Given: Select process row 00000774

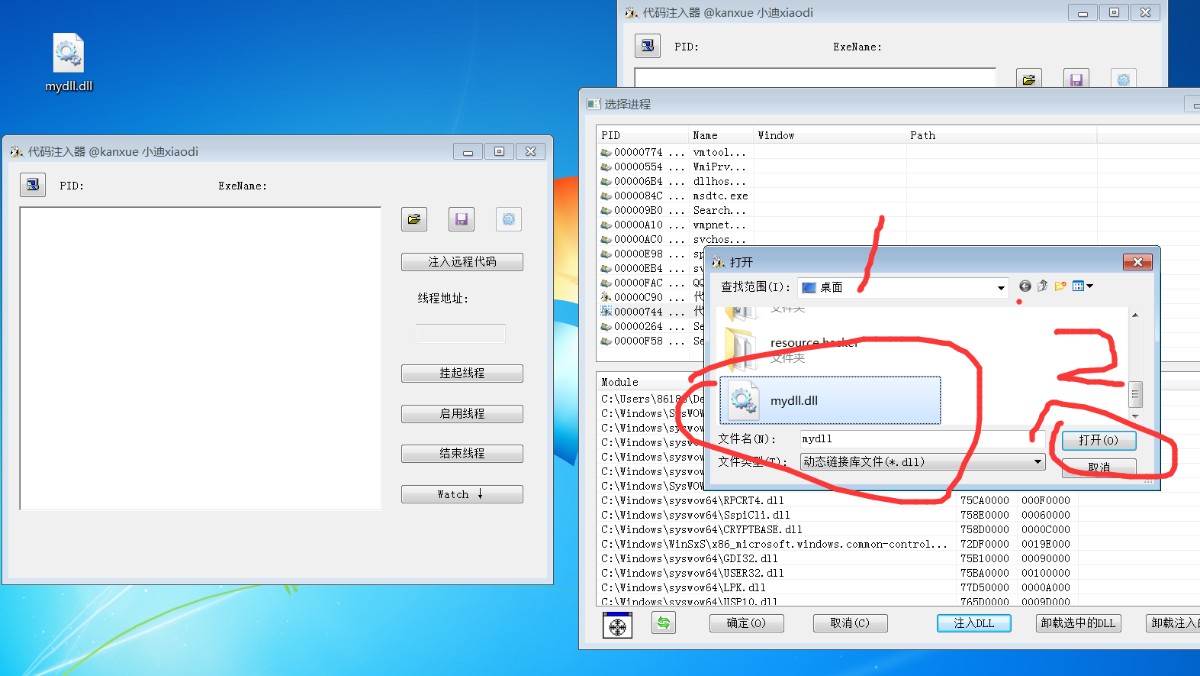Looking at the screenshot, I should point(673,153).
